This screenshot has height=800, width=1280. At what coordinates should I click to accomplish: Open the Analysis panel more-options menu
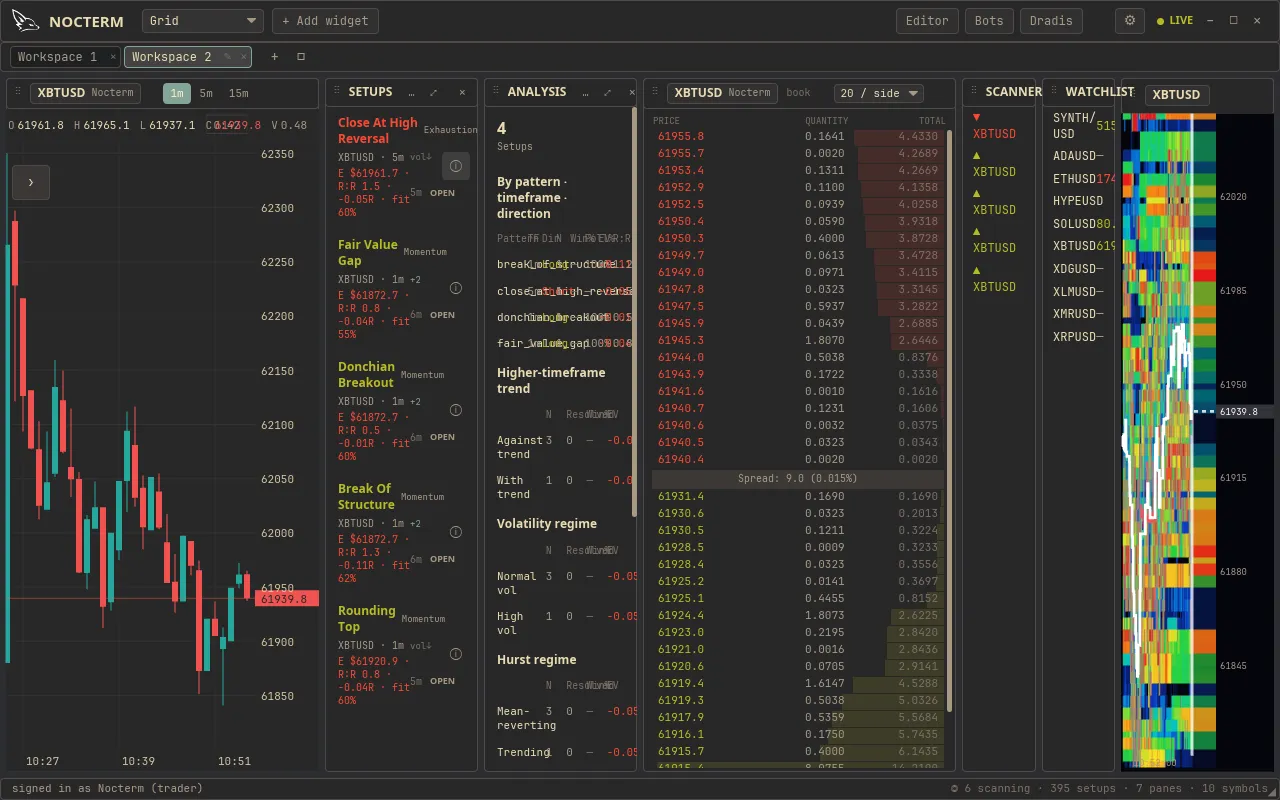(x=585, y=92)
